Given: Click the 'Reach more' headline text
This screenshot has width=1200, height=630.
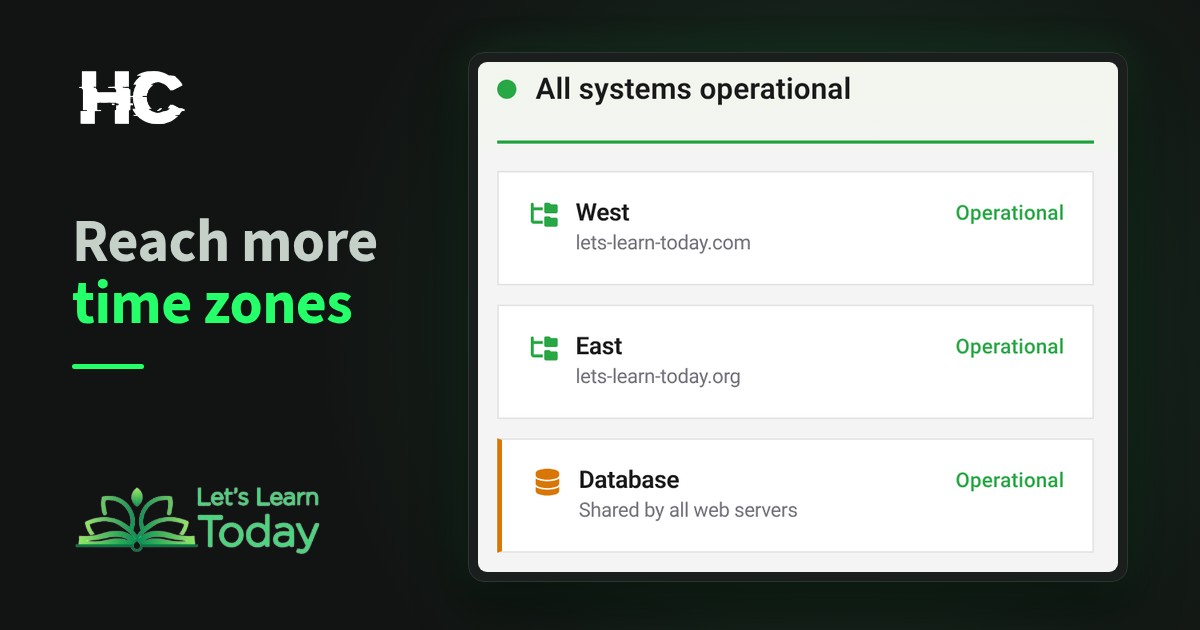Looking at the screenshot, I should tap(225, 241).
